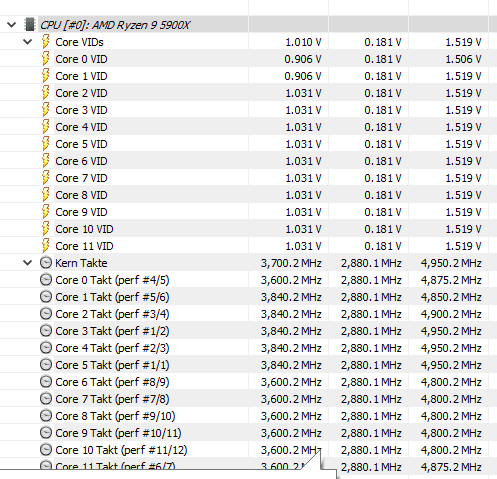Click the 1.506 V maximum of Core 0 VID
Viewport: 497px width, 479px height.
point(463,59)
